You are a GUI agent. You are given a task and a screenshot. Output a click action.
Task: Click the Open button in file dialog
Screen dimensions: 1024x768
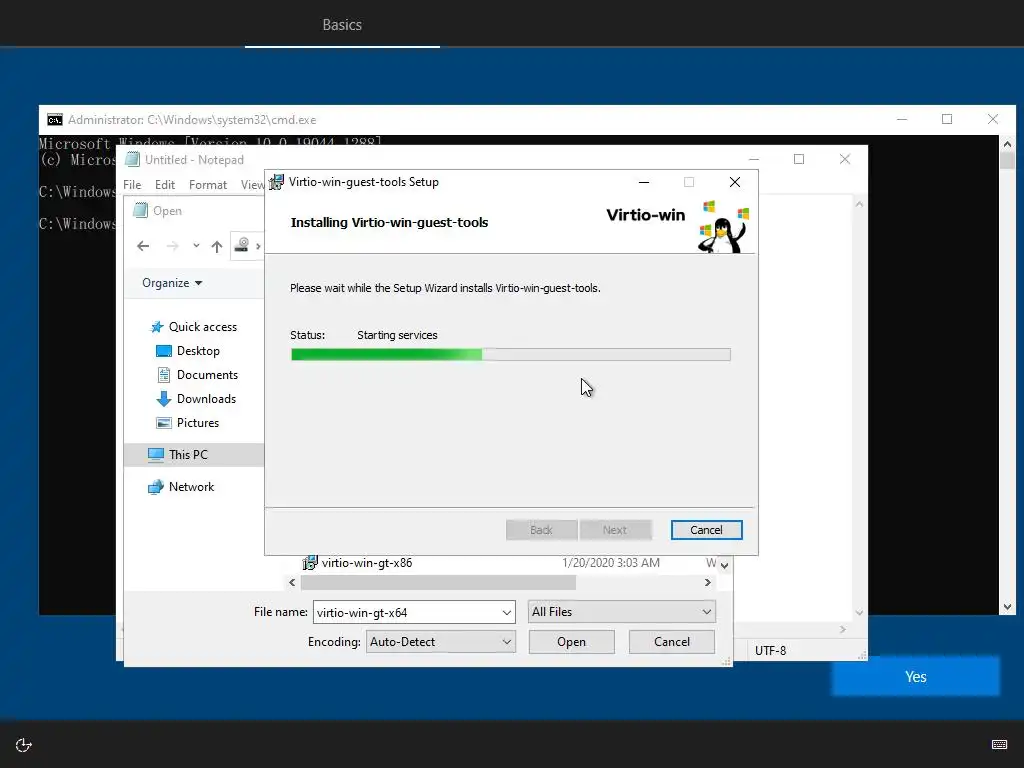(571, 642)
